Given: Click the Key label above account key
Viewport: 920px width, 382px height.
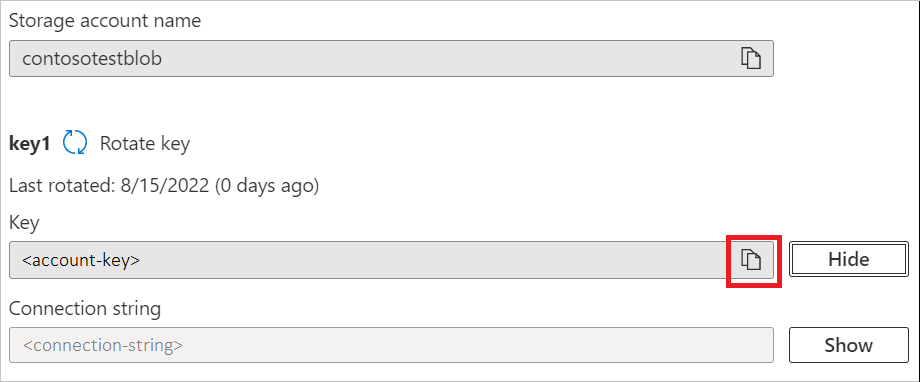Looking at the screenshot, I should tap(24, 223).
